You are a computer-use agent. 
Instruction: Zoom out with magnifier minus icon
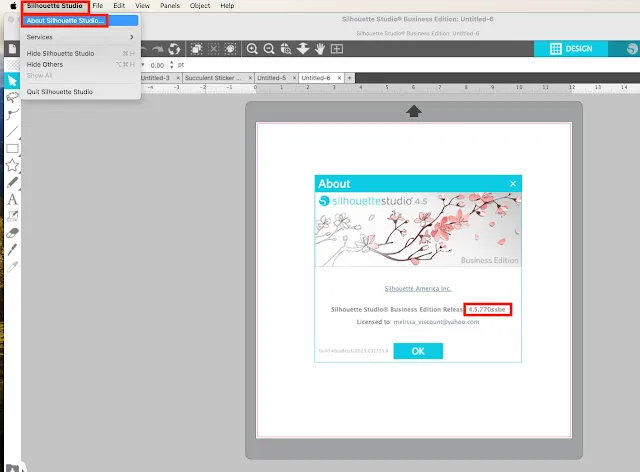[x=269, y=49]
